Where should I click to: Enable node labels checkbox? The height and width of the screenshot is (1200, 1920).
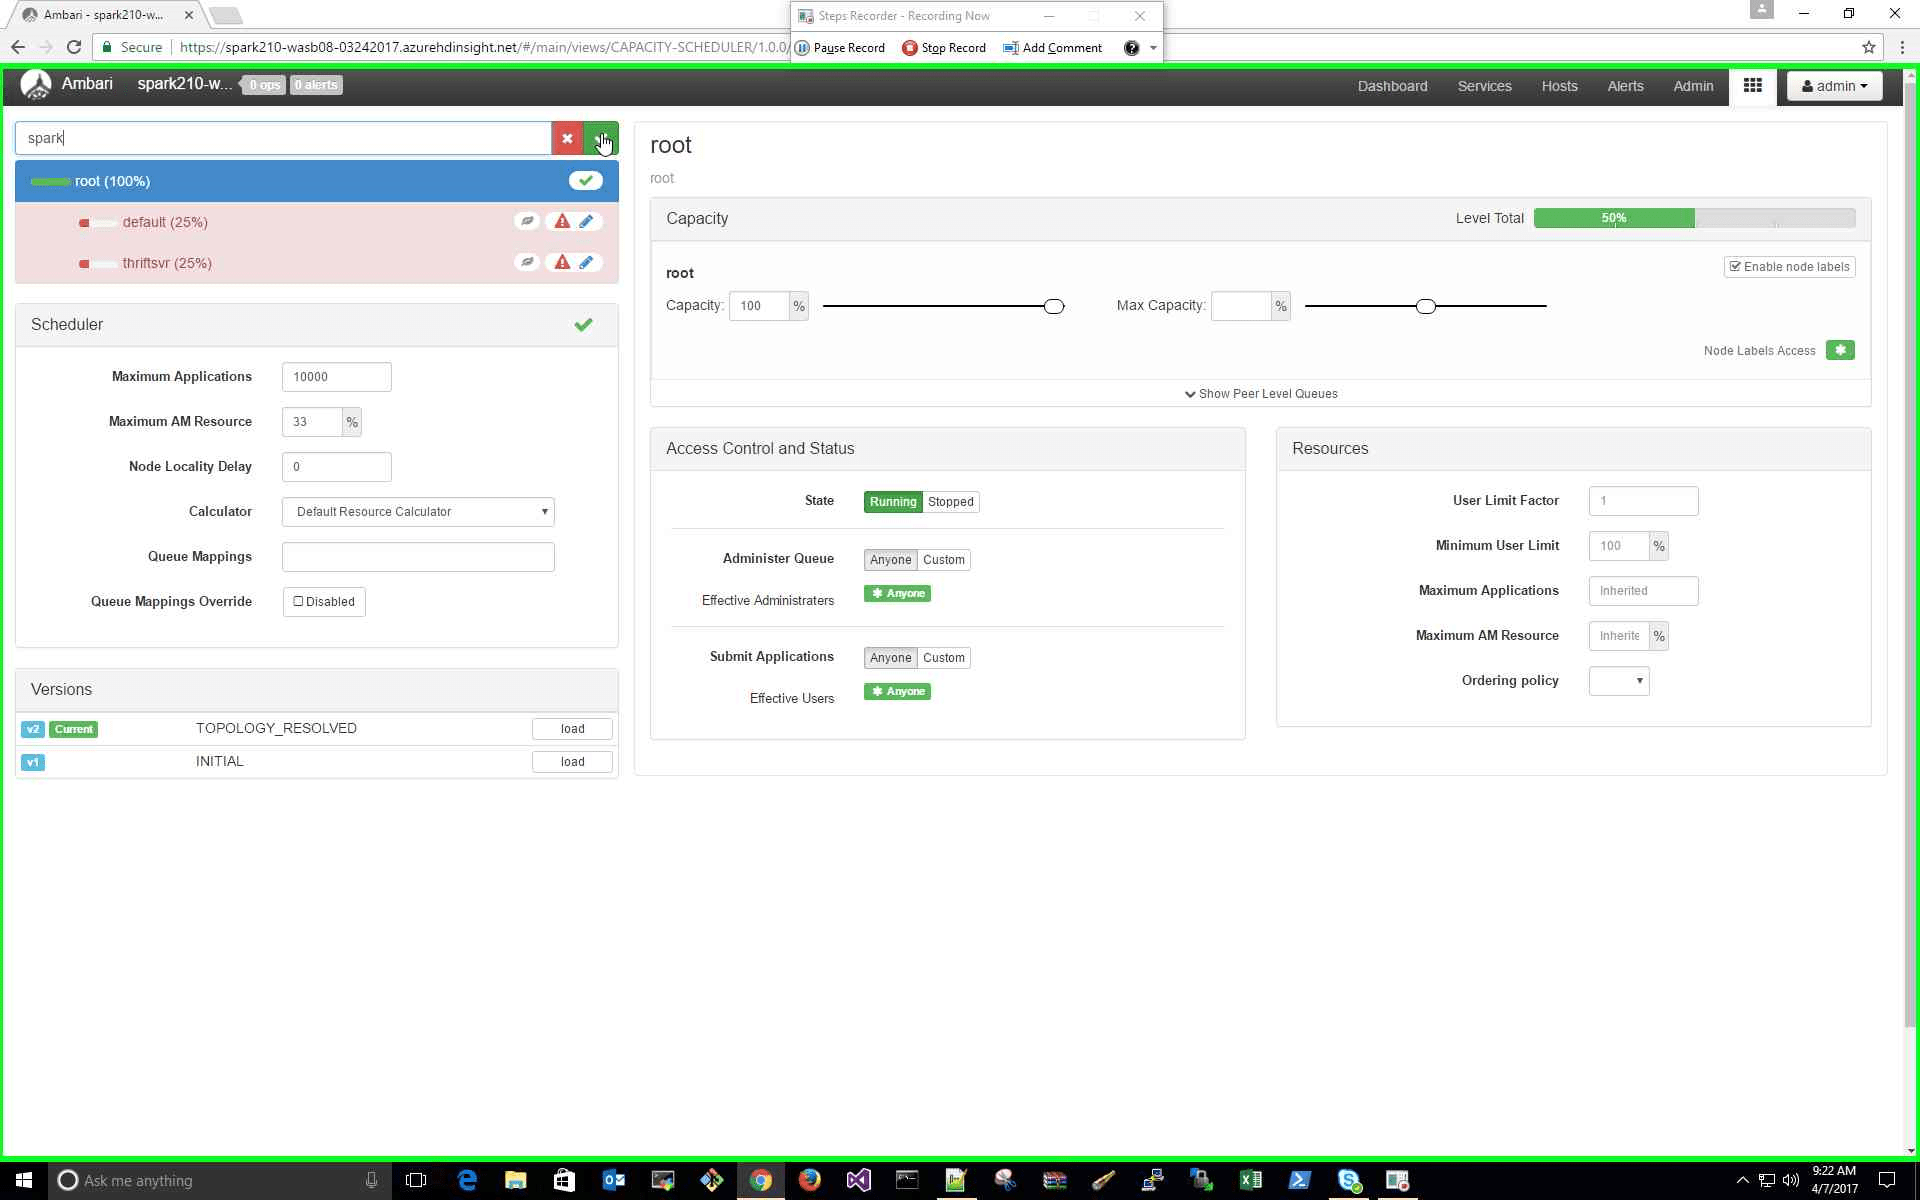point(1736,266)
